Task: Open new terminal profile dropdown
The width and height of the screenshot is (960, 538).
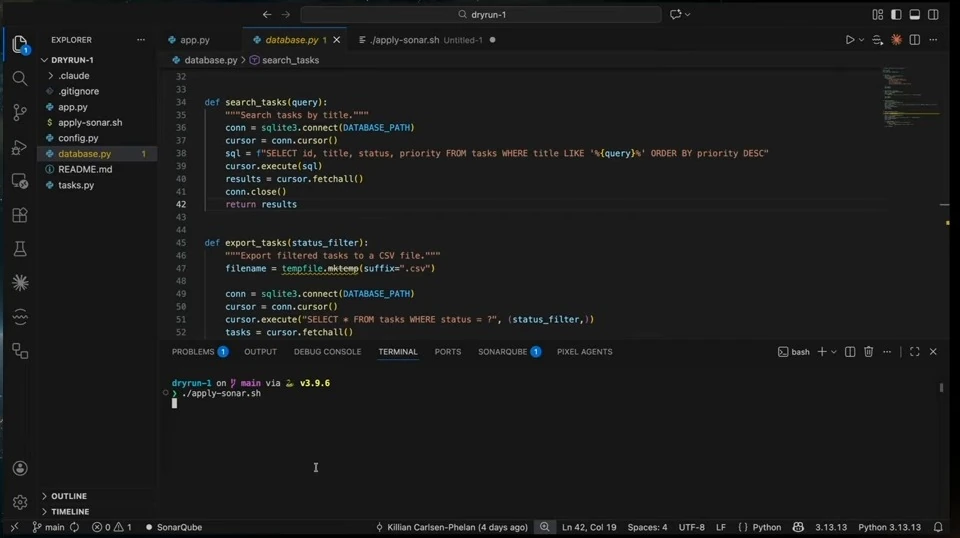Action: coord(834,352)
